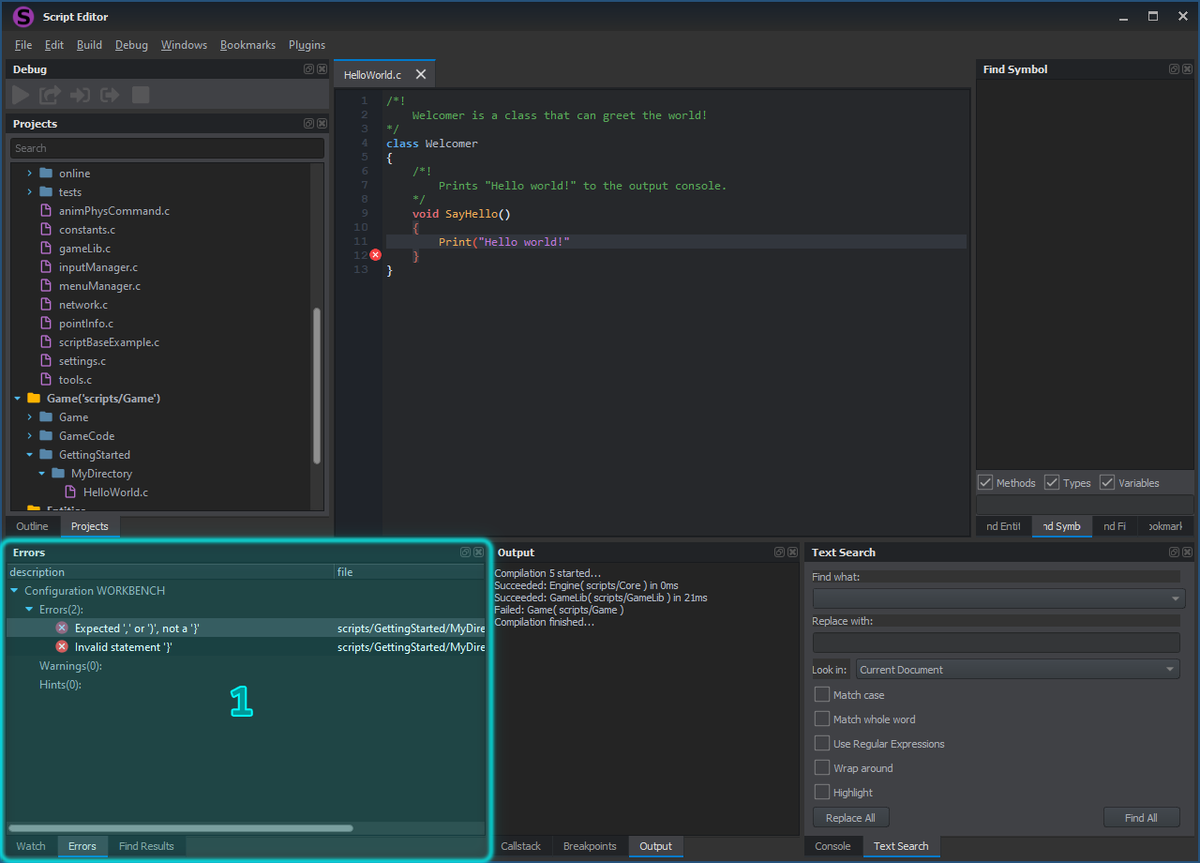Click the error badge on line 12 gutter
The image size is (1200, 863).
tap(375, 255)
